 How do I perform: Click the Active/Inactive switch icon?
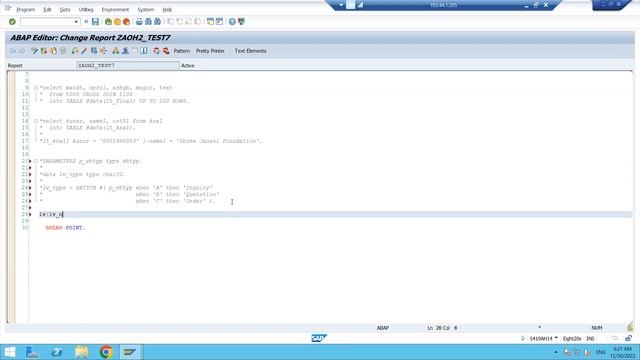click(44, 51)
